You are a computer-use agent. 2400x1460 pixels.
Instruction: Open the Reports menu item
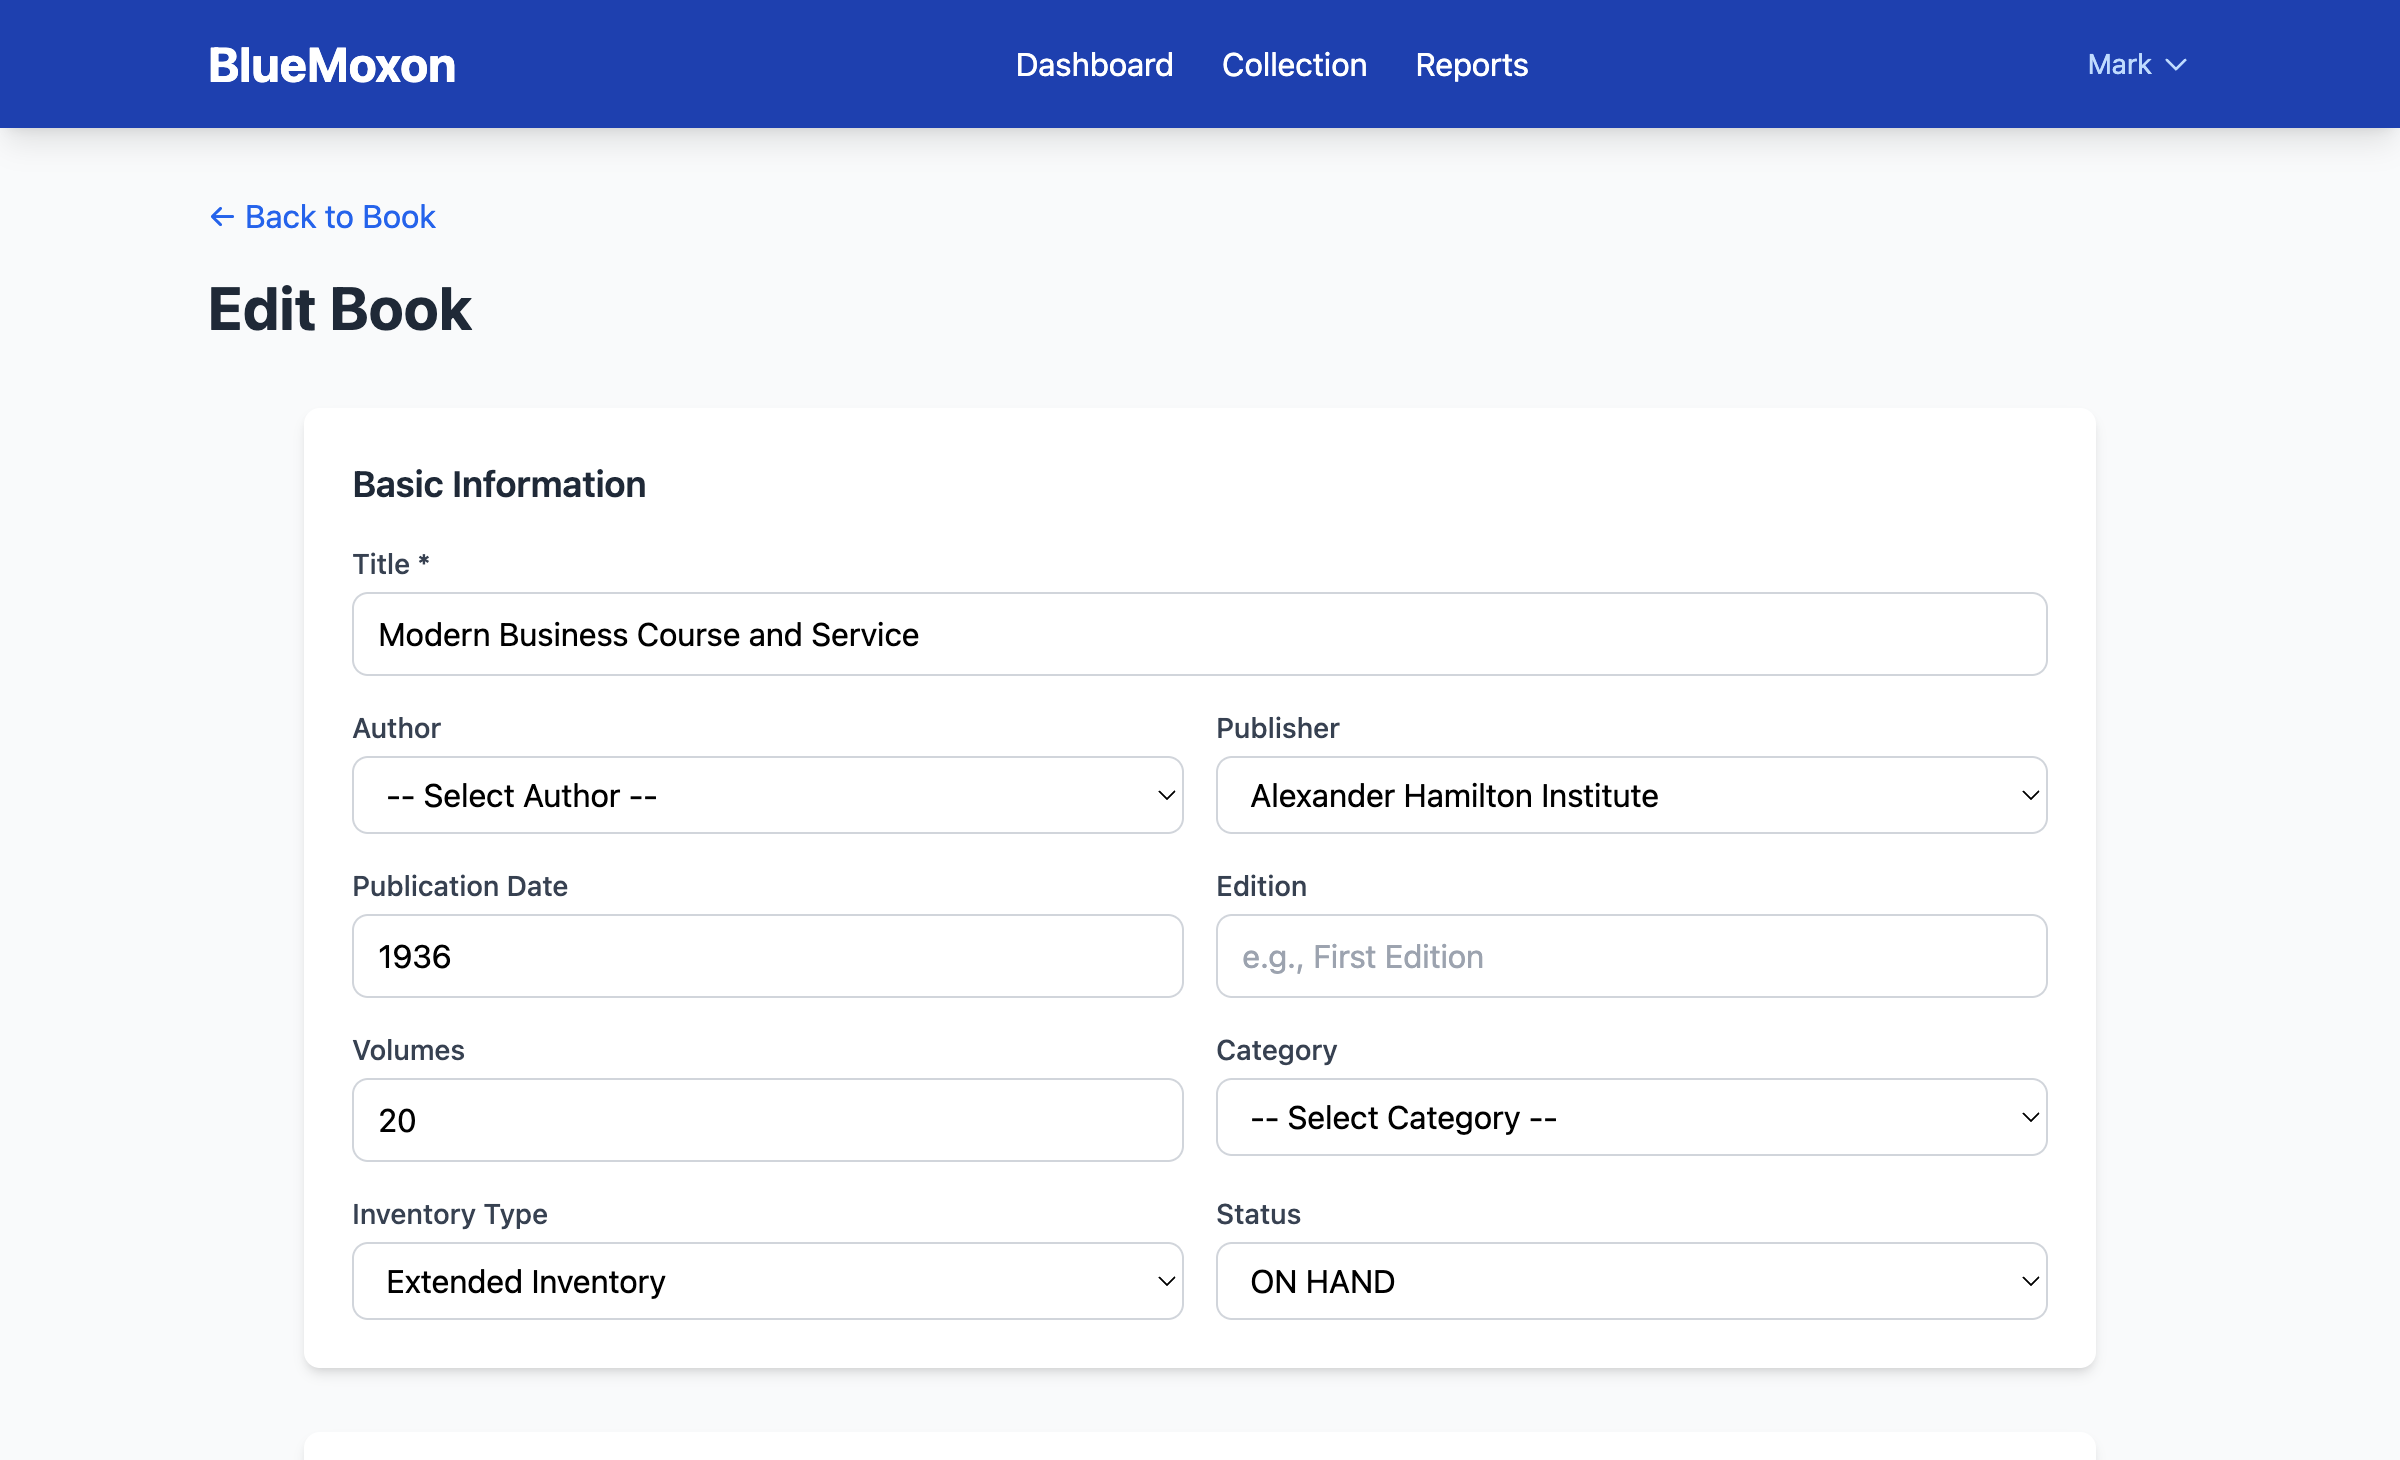[x=1471, y=65]
